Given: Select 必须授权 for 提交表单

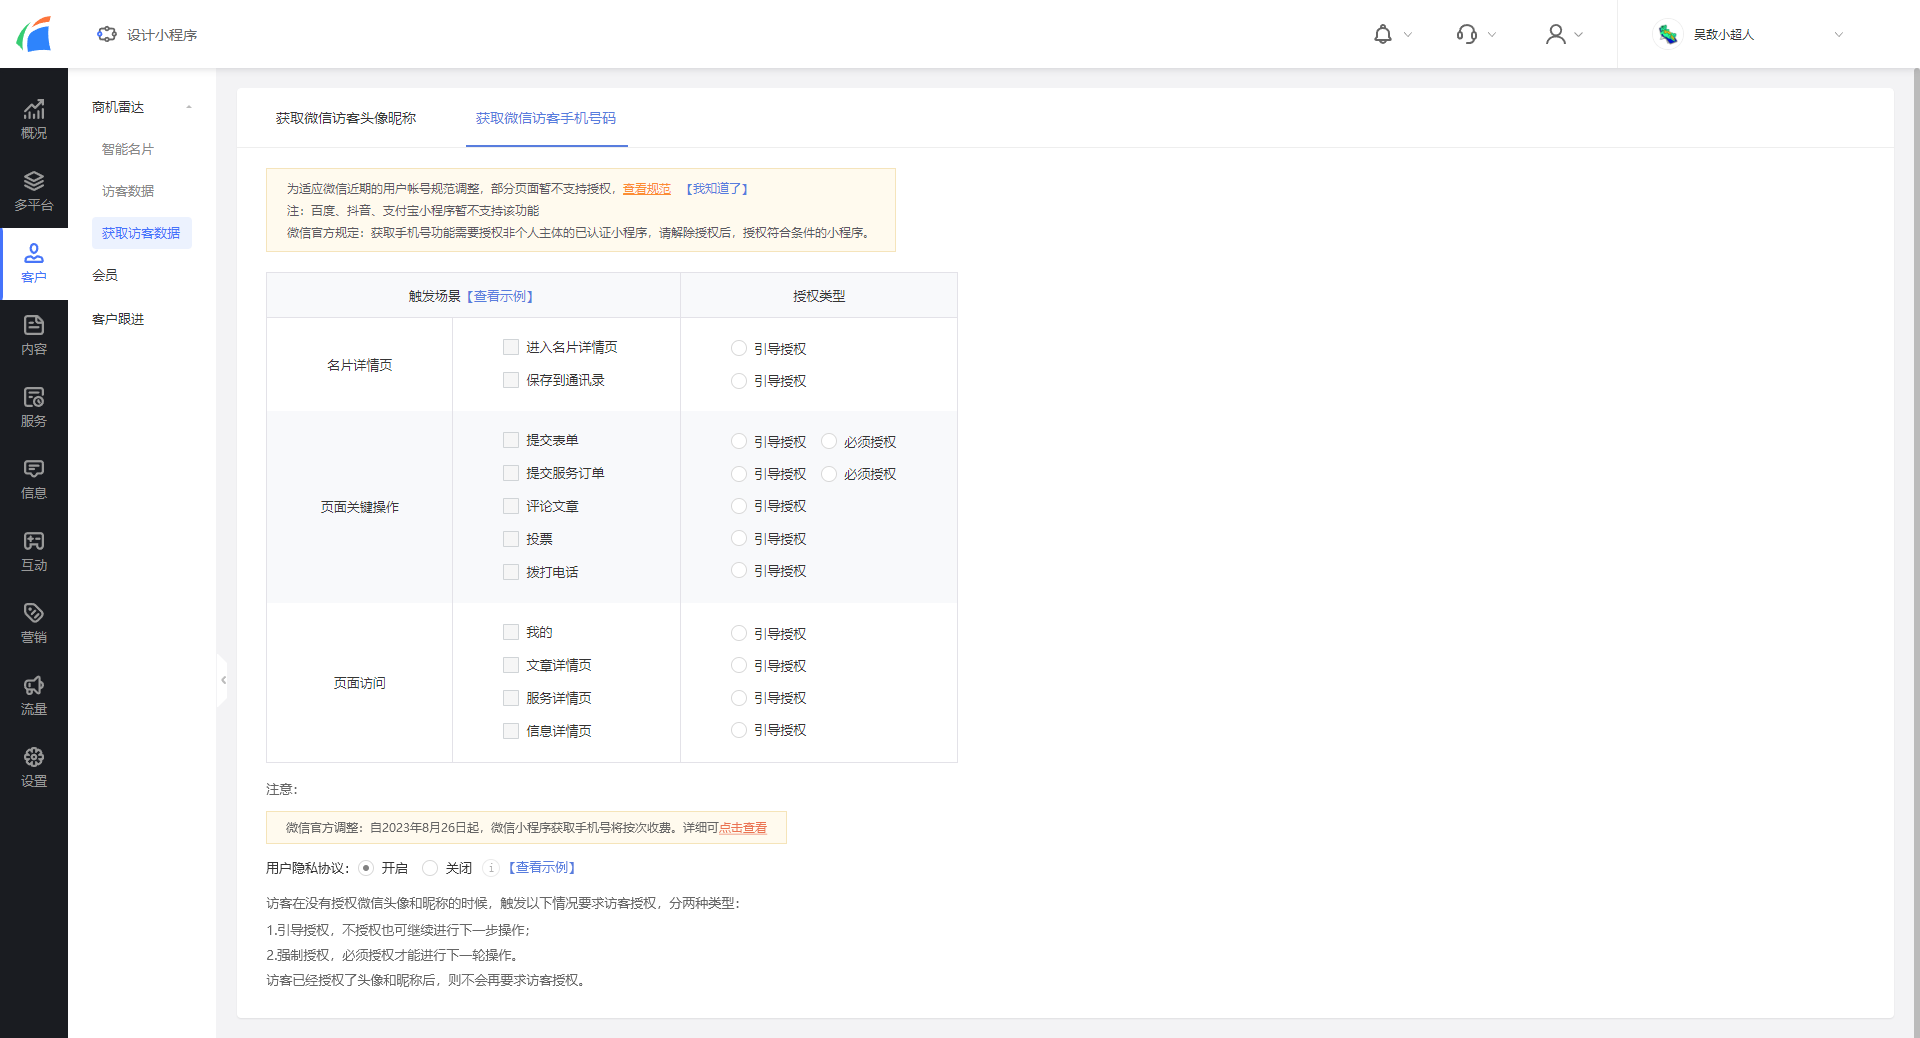Looking at the screenshot, I should pyautogui.click(x=829, y=441).
